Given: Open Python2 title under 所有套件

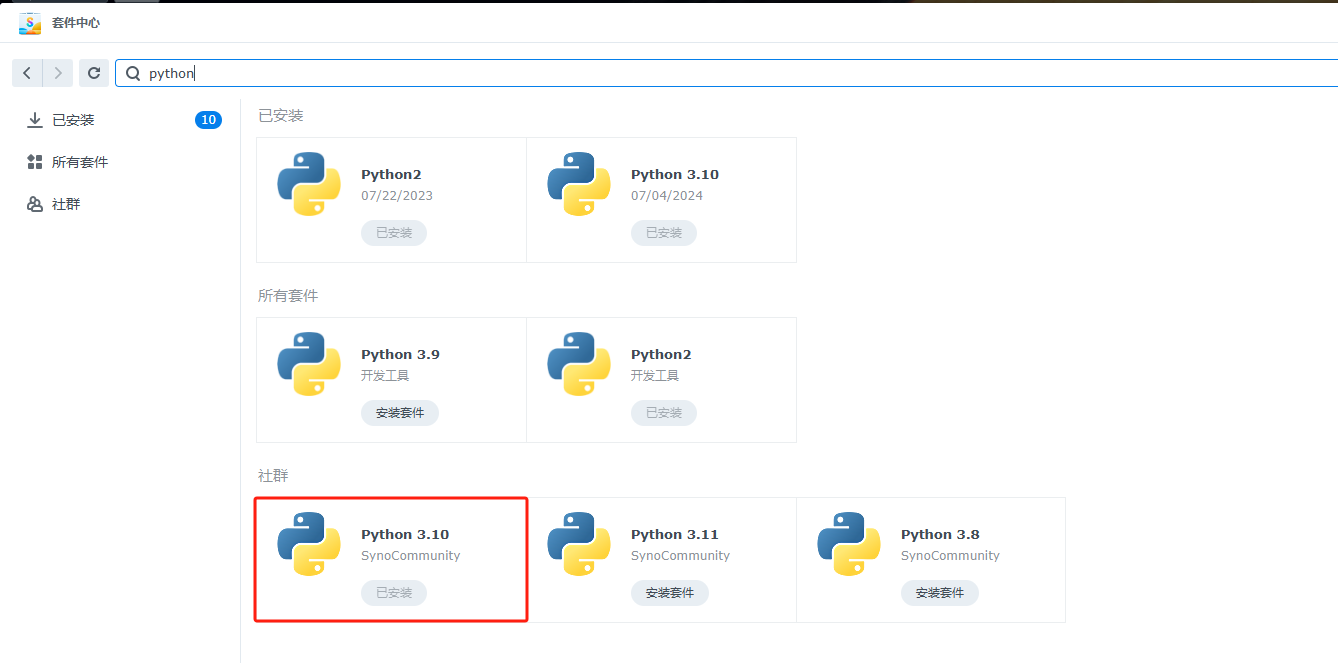Looking at the screenshot, I should (x=661, y=354).
